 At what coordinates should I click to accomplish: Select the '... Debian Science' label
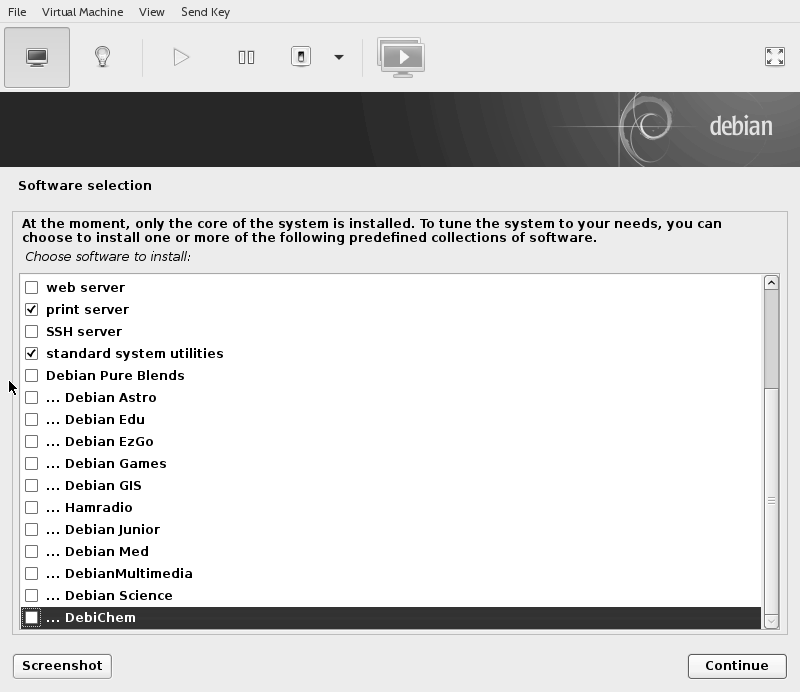pos(109,596)
